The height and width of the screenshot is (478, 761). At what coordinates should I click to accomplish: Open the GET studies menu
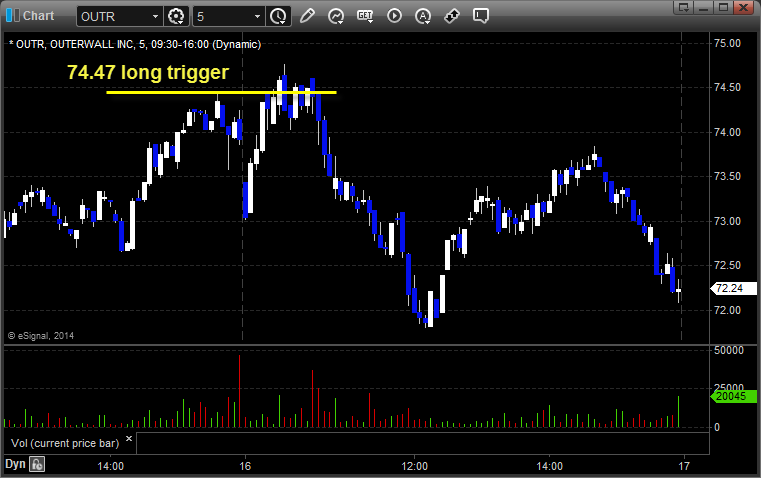pyautogui.click(x=365, y=16)
